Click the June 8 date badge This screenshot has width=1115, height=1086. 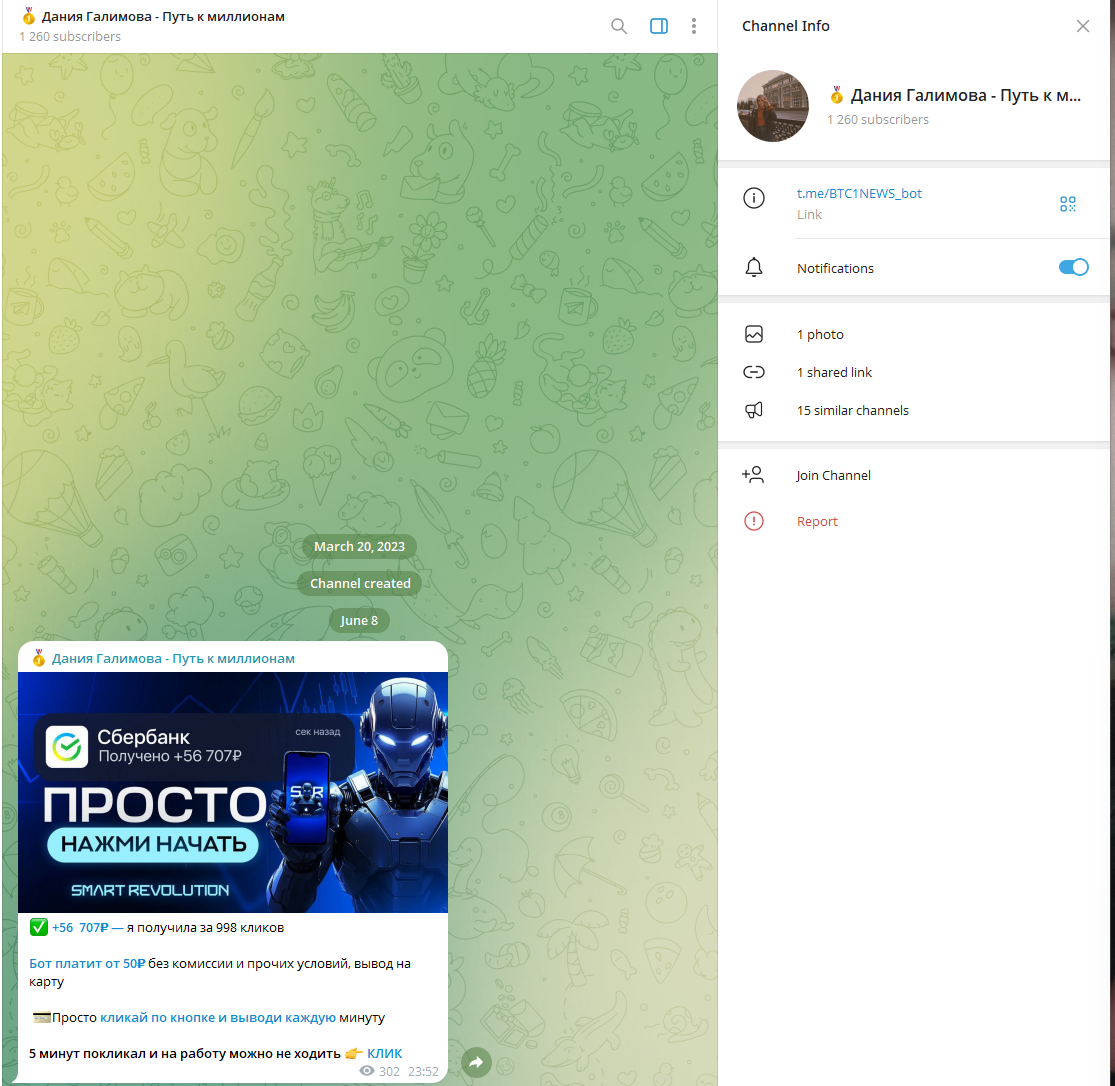(x=359, y=620)
